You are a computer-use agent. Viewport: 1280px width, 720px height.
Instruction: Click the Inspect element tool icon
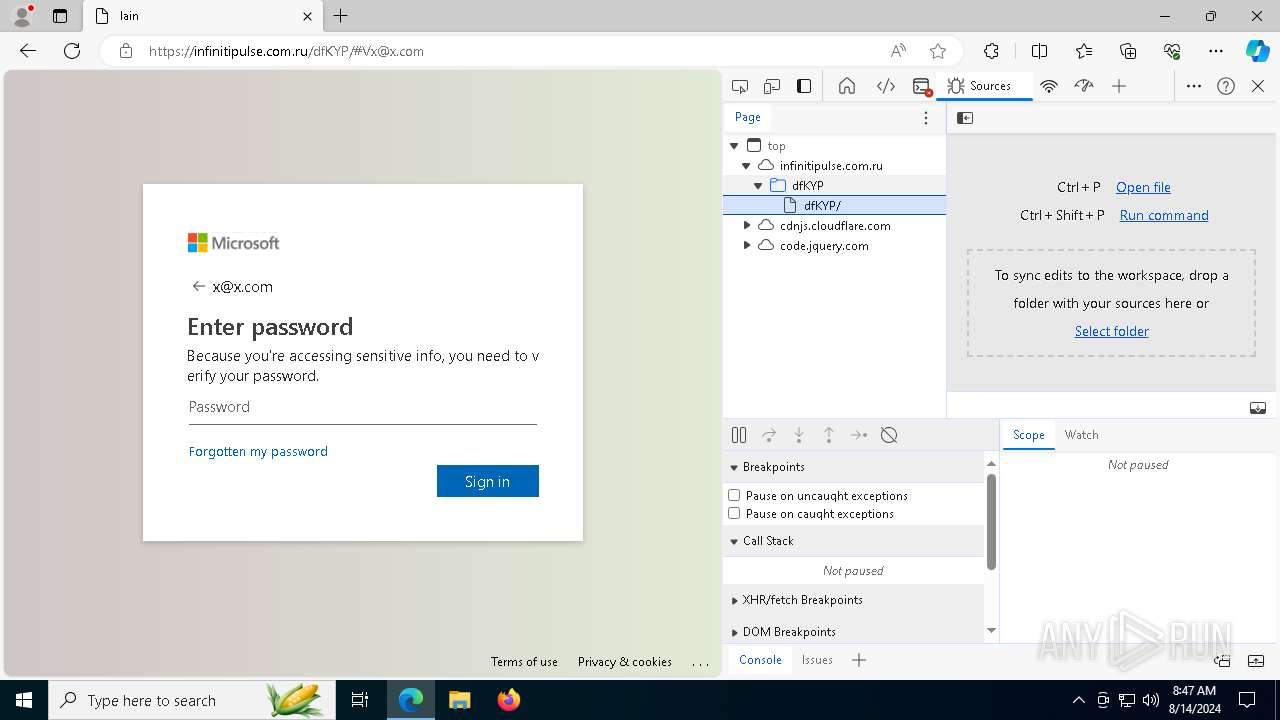click(740, 86)
